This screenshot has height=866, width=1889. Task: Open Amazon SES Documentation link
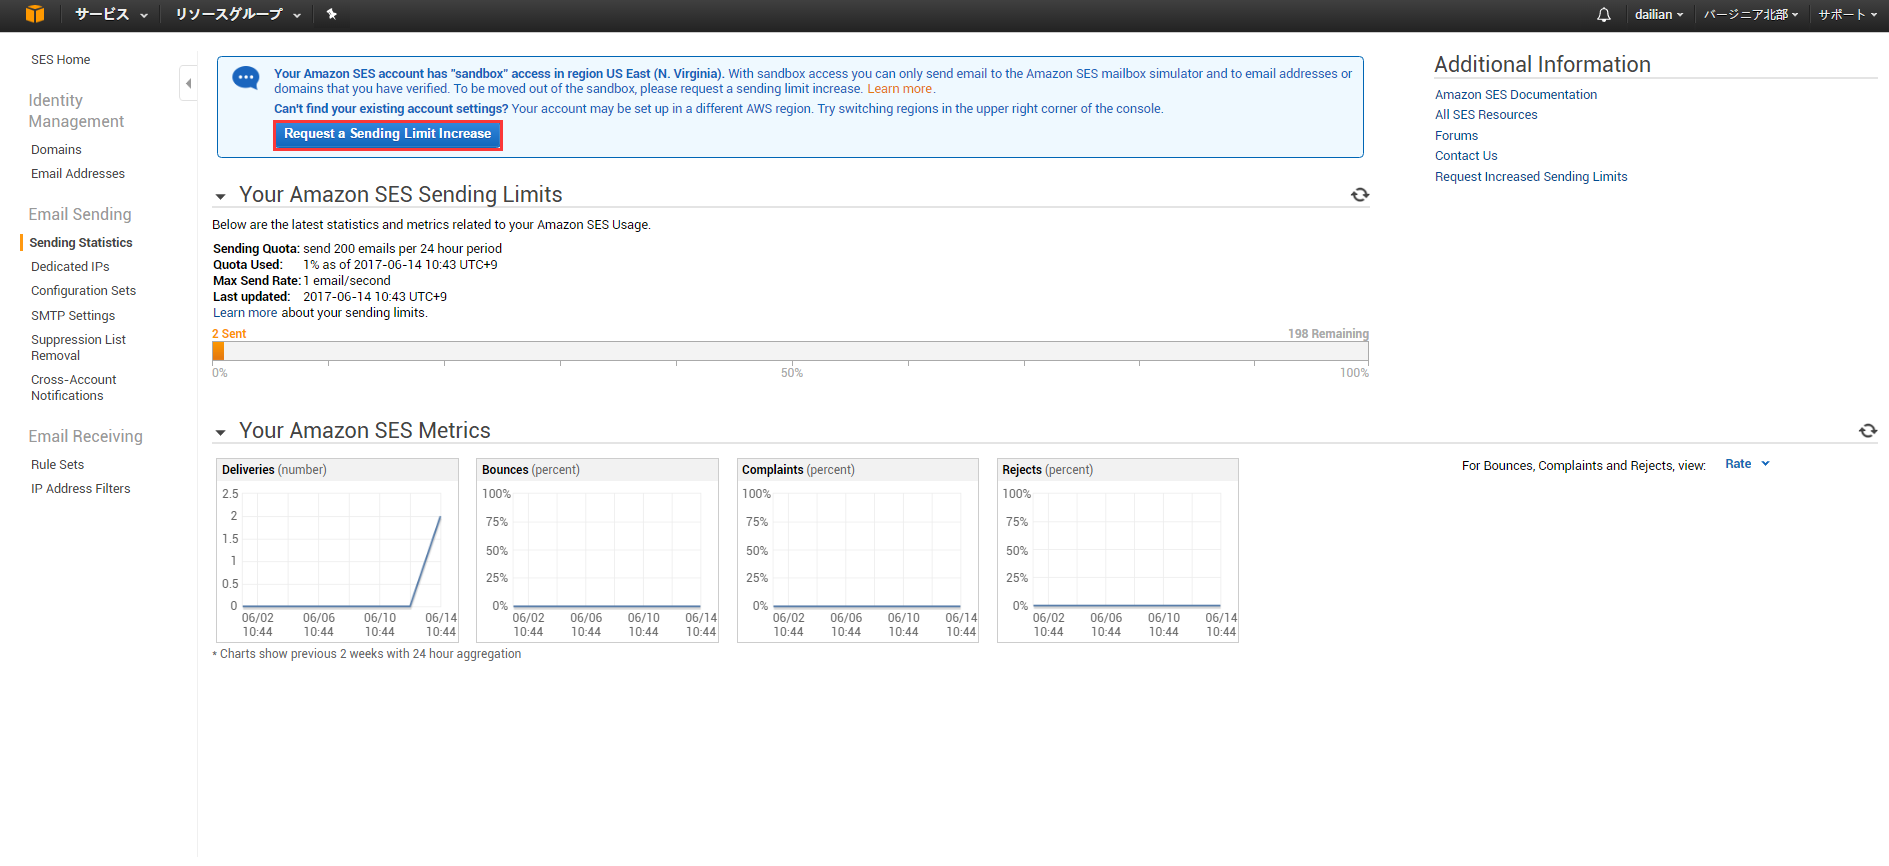click(x=1515, y=95)
